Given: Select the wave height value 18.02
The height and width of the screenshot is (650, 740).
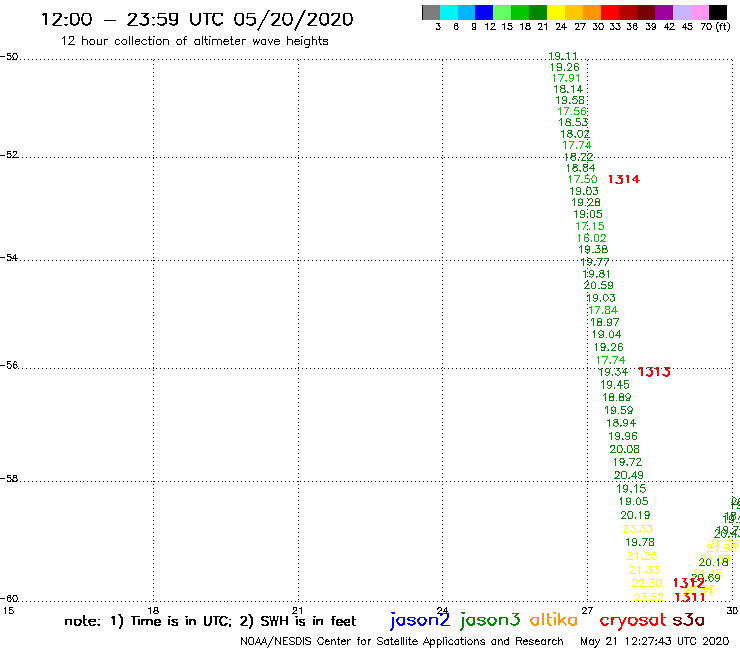Looking at the screenshot, I should point(575,134).
